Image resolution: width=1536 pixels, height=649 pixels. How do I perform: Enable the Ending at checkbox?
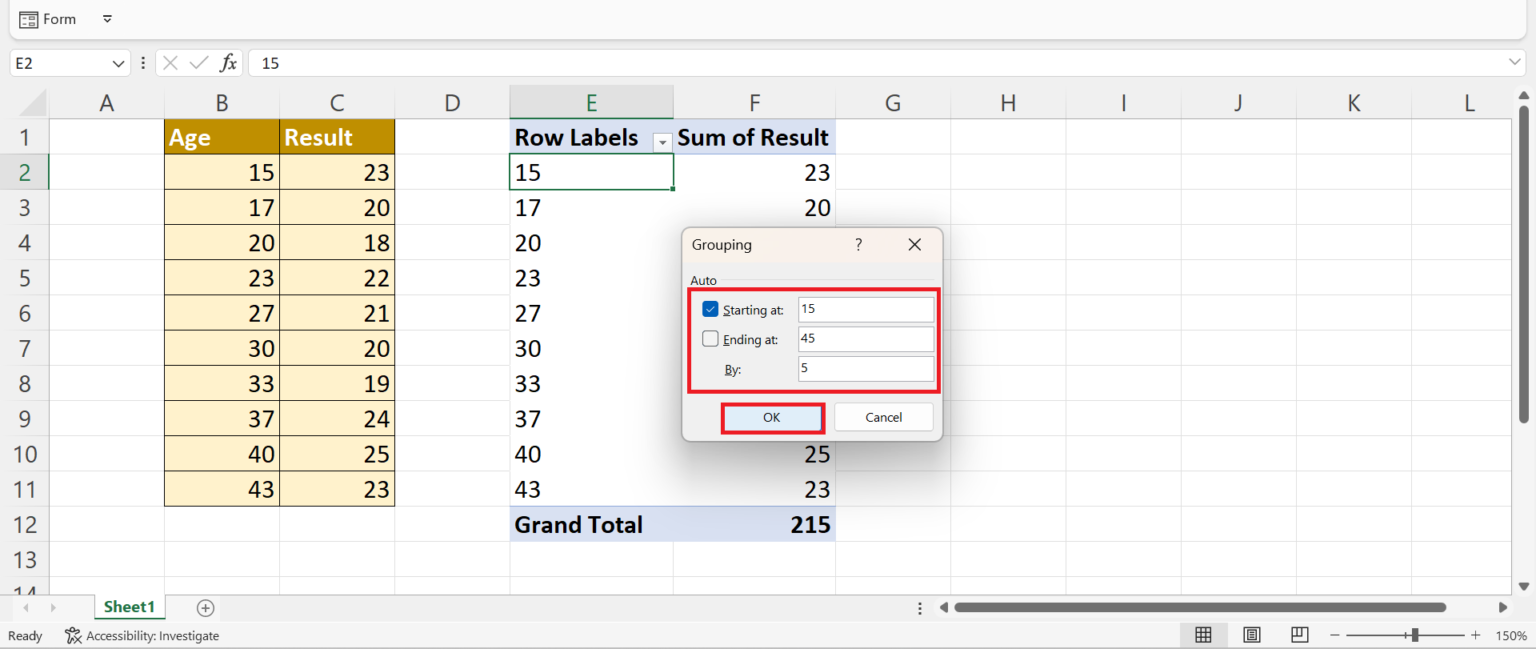coord(710,338)
